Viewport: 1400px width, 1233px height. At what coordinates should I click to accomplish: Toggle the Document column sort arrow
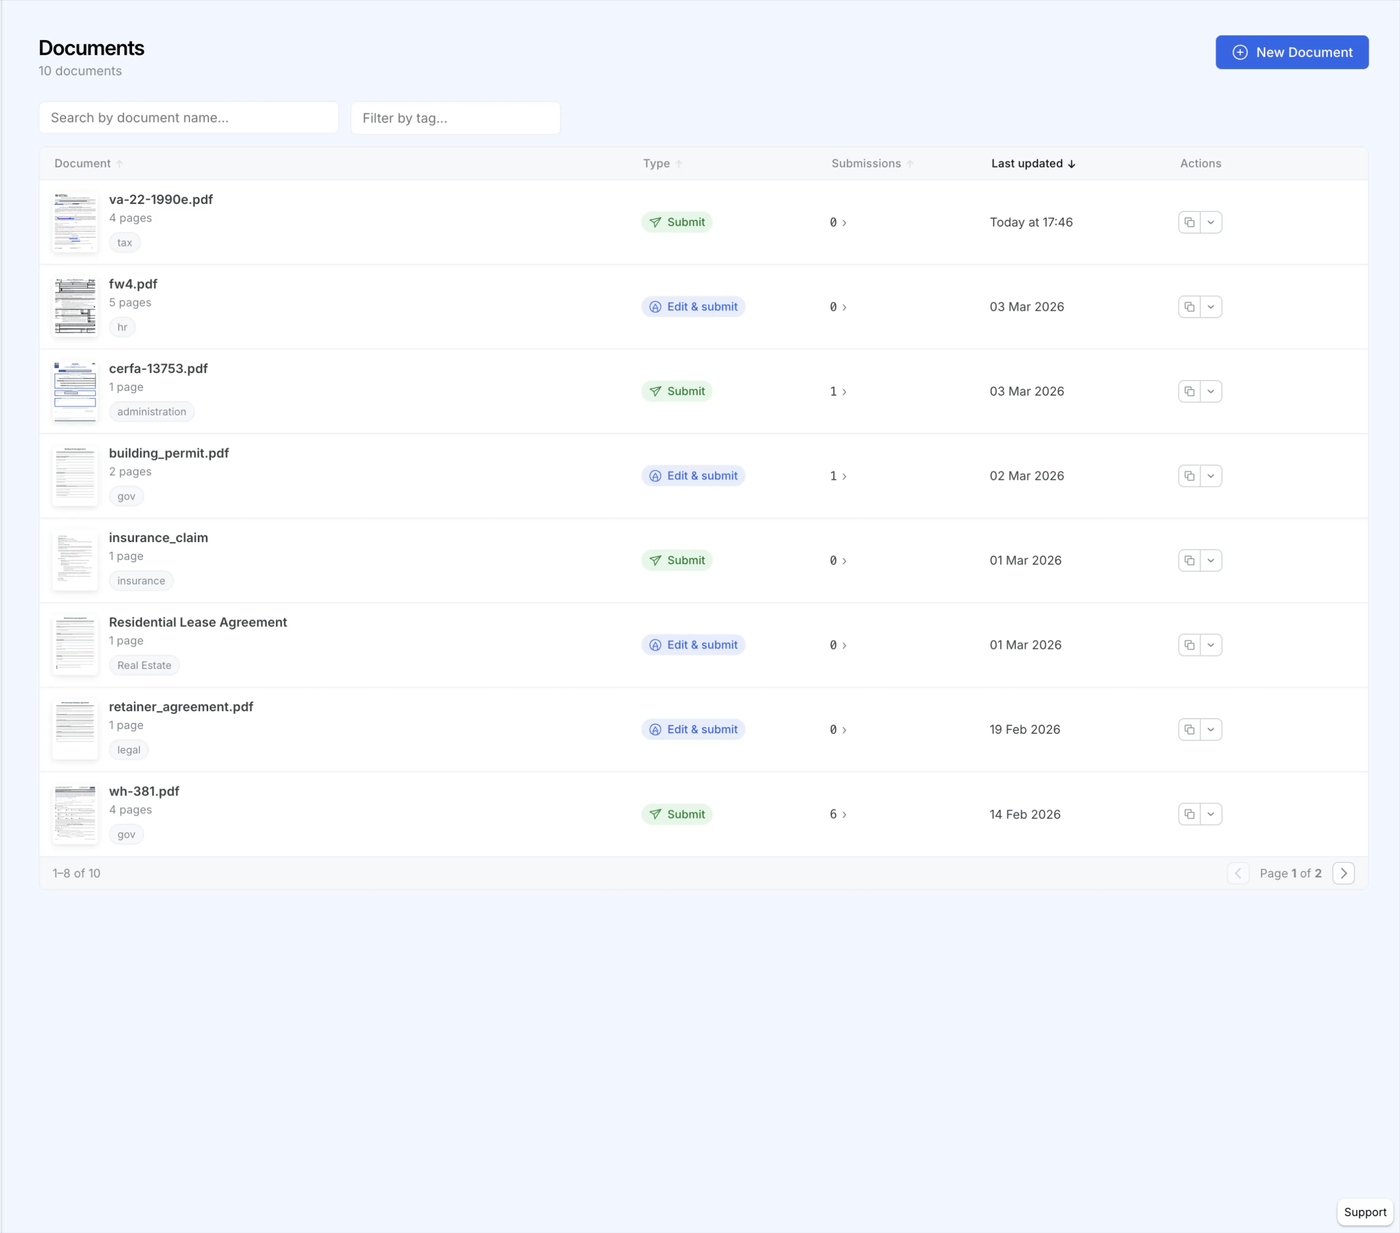118,163
